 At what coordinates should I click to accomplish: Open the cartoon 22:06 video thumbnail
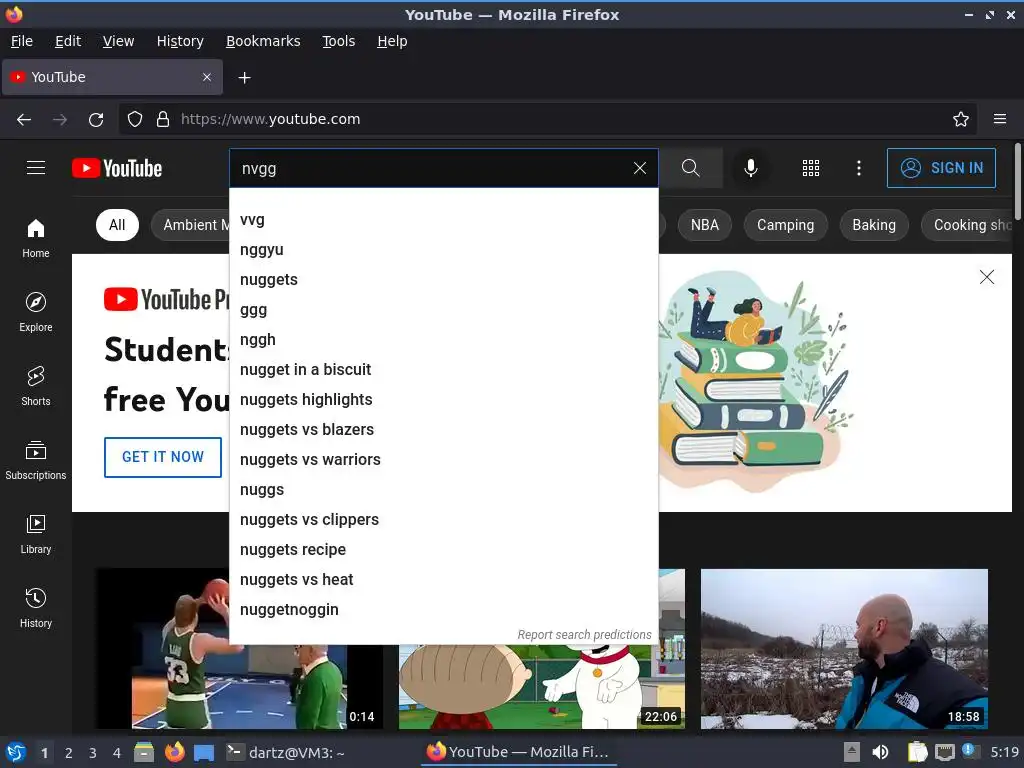tap(542, 687)
